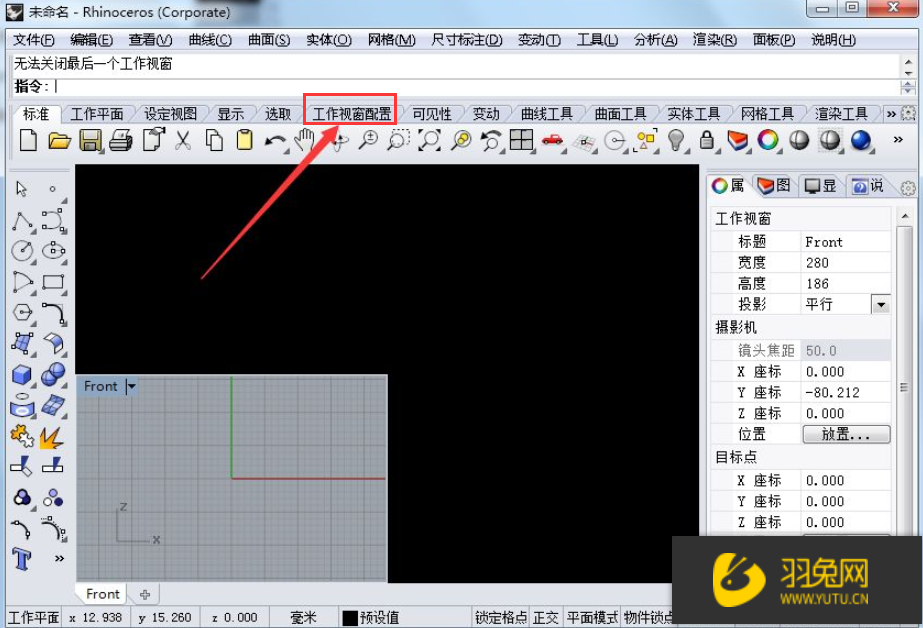The width and height of the screenshot is (923, 628).
Task: Select the blue Box solid tool
Action: point(22,374)
